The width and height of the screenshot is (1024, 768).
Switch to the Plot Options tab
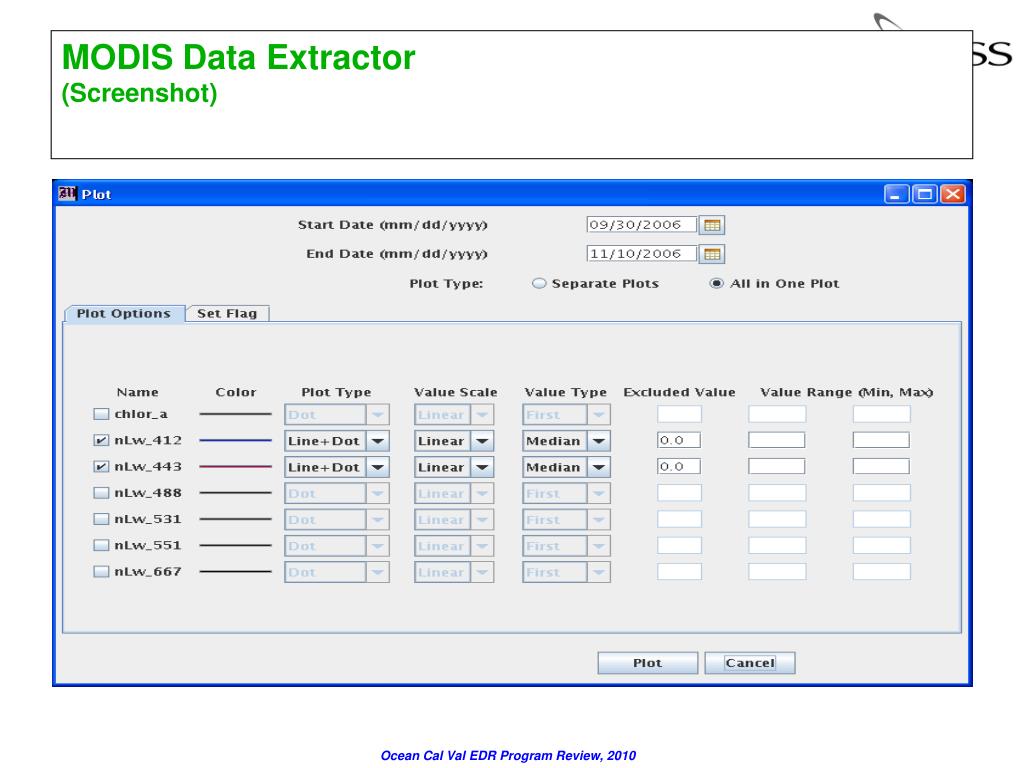(123, 313)
